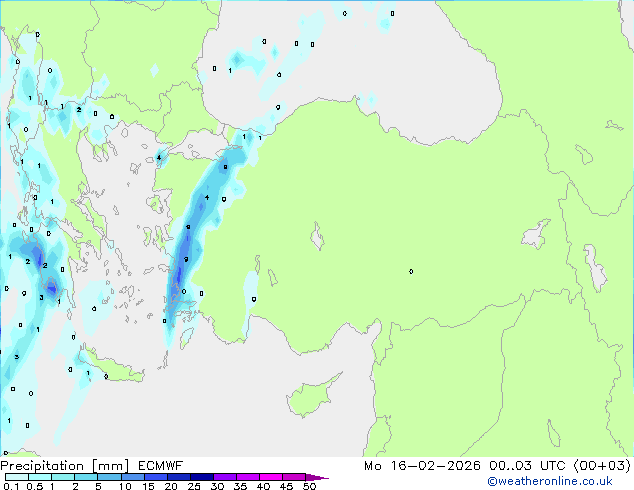Screen dimensions: 634x490
Task: Click the legend's 0.1 tick label
Action: (8, 487)
